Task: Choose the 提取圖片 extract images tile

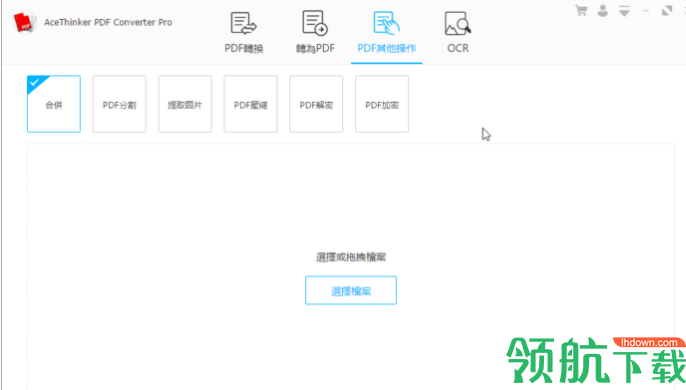Action: (185, 104)
